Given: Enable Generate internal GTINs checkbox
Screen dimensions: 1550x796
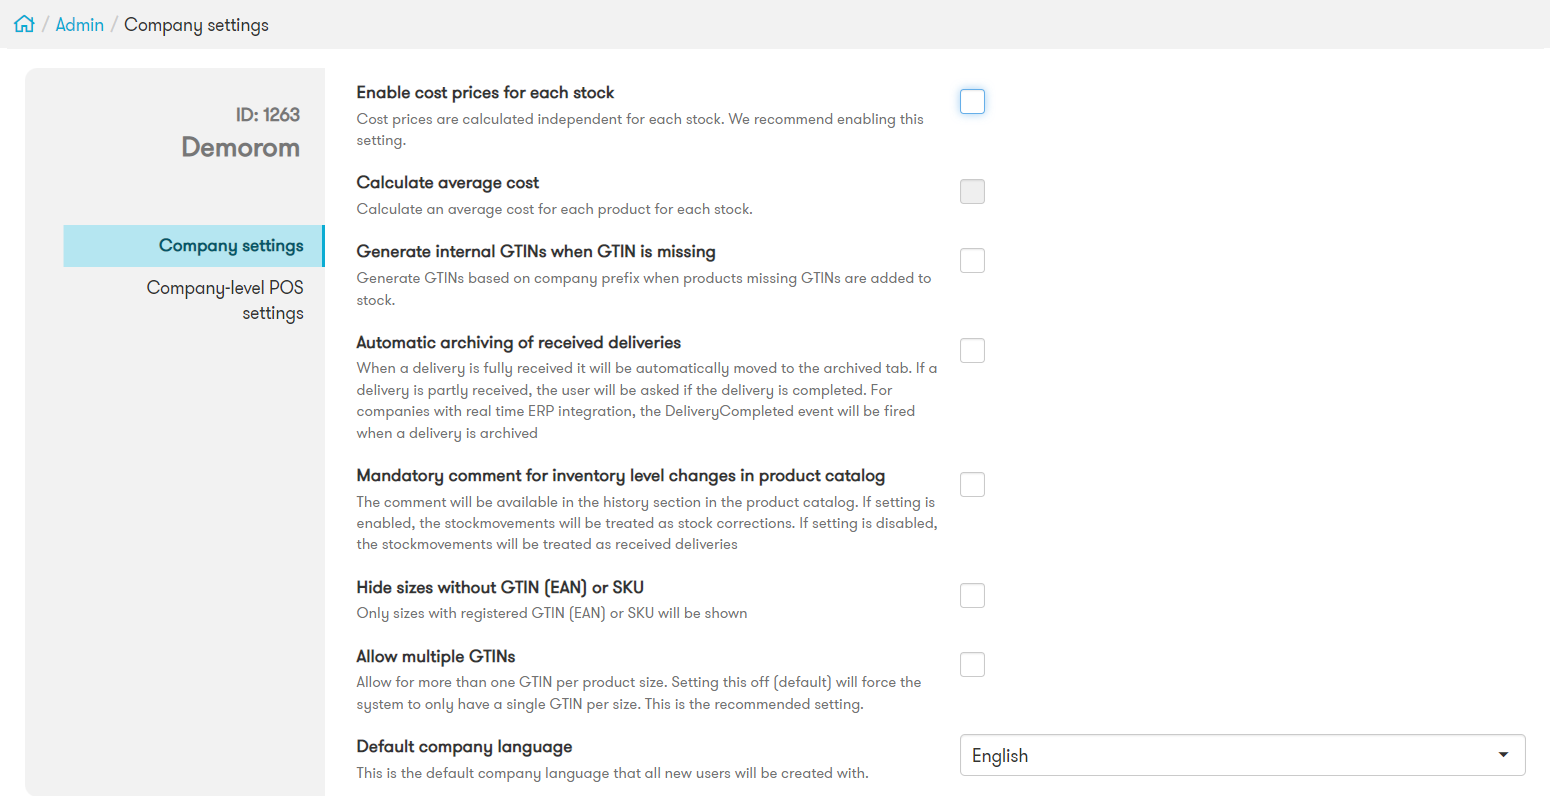Looking at the screenshot, I should pyautogui.click(x=972, y=260).
